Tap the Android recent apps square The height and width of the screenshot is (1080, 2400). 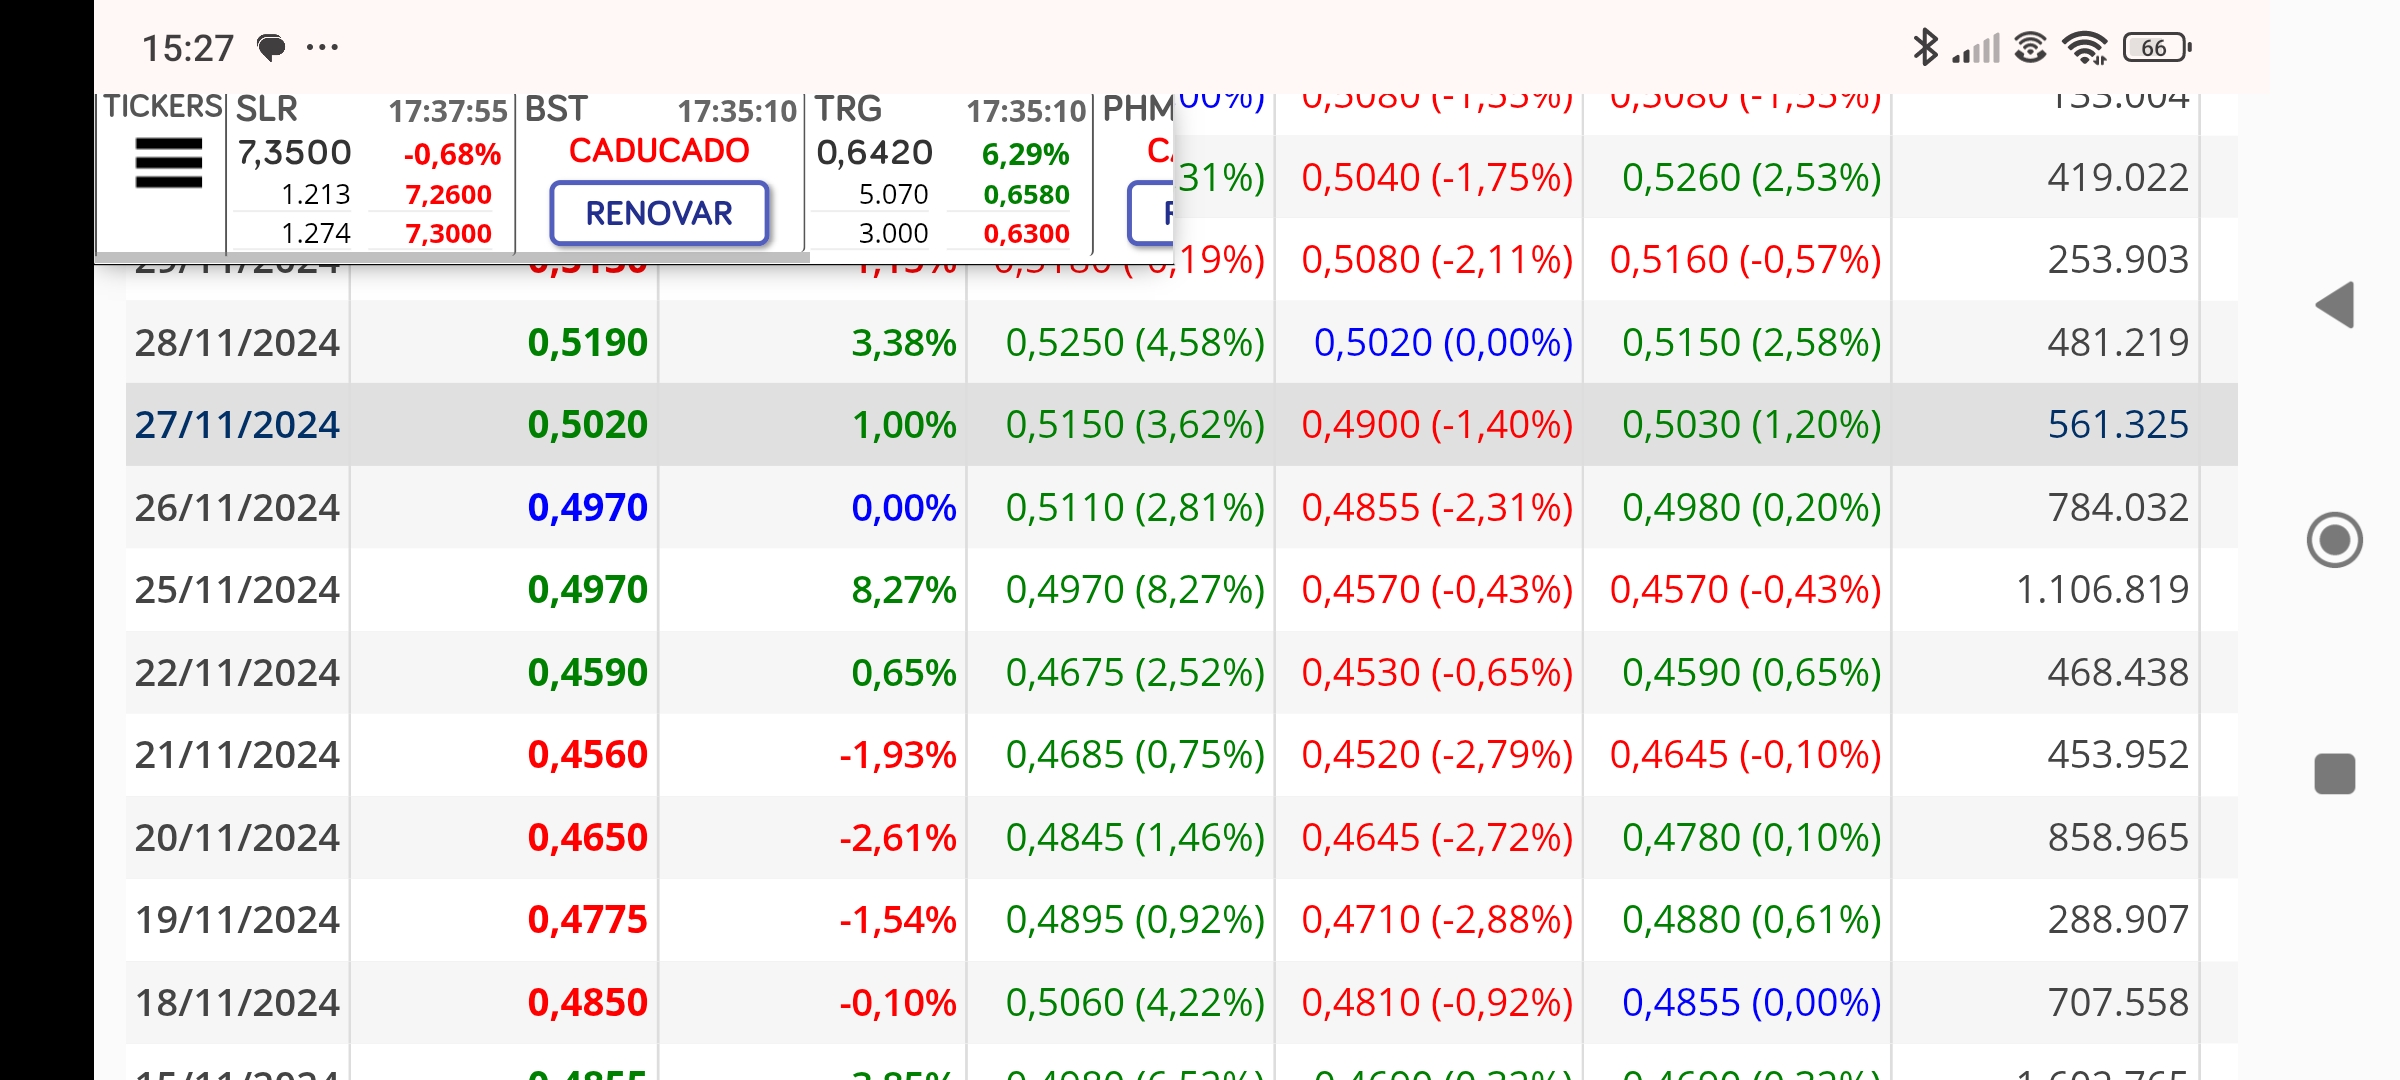pyautogui.click(x=2335, y=774)
